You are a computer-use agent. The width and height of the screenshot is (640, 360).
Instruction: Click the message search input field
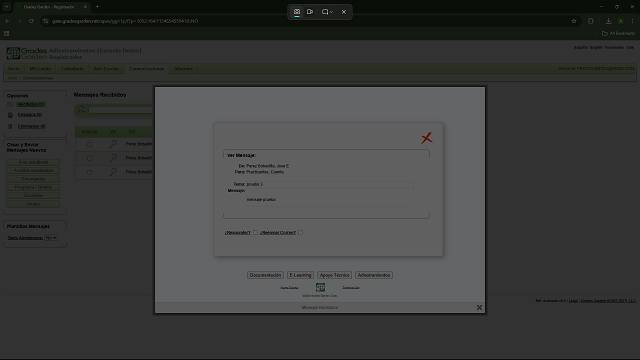(120, 110)
